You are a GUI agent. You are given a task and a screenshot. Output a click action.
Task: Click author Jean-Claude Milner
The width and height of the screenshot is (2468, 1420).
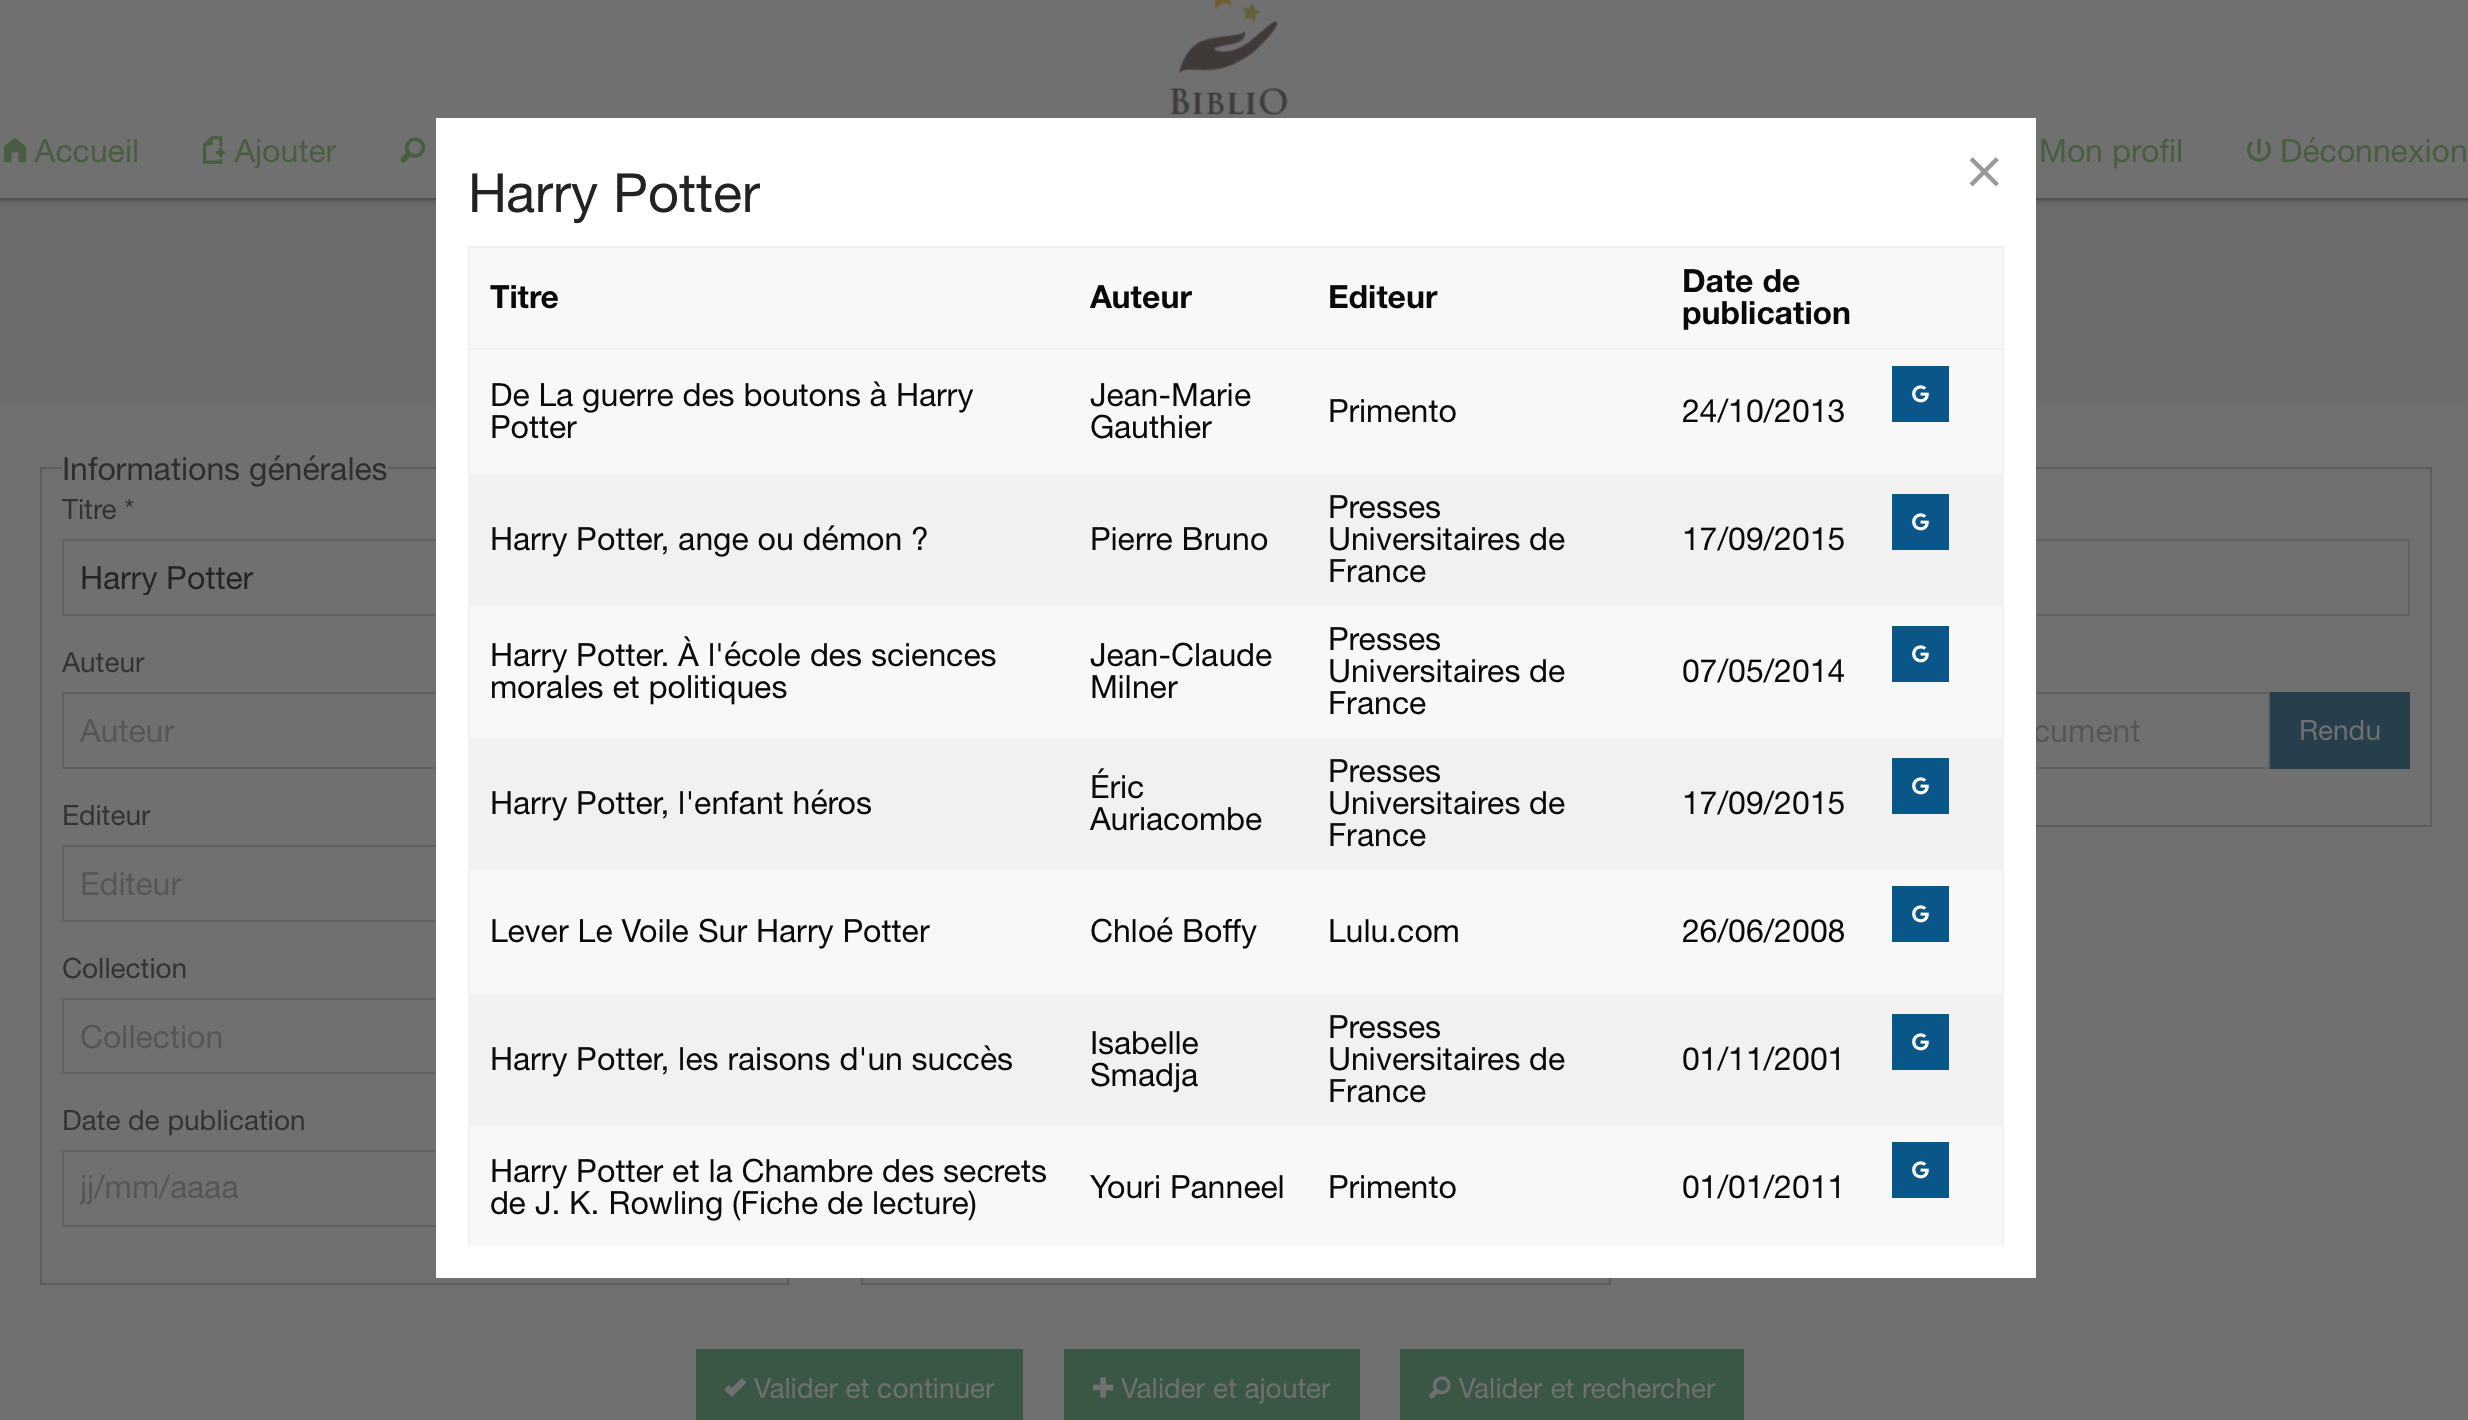tap(1181, 671)
